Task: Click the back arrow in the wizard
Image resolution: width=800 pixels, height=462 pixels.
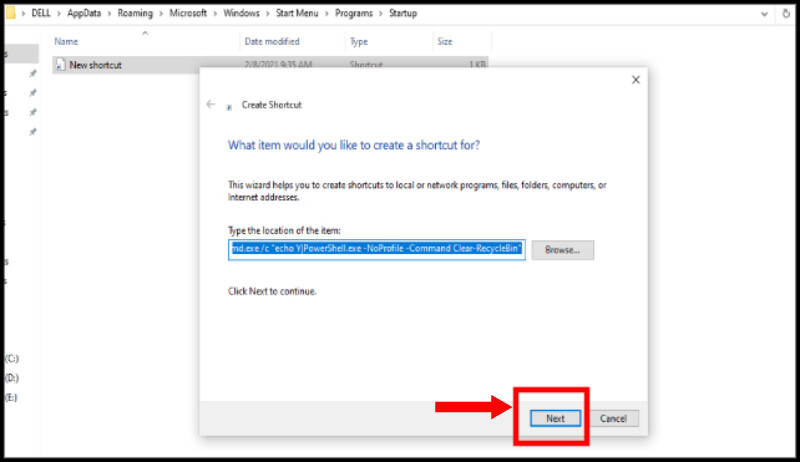Action: pos(210,104)
